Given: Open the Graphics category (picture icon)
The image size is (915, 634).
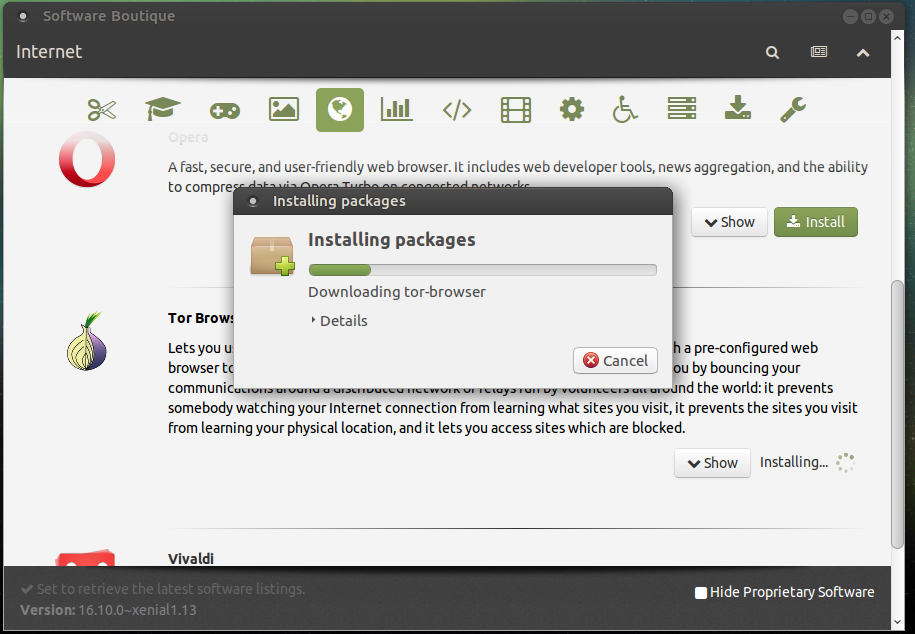Looking at the screenshot, I should pos(284,109).
